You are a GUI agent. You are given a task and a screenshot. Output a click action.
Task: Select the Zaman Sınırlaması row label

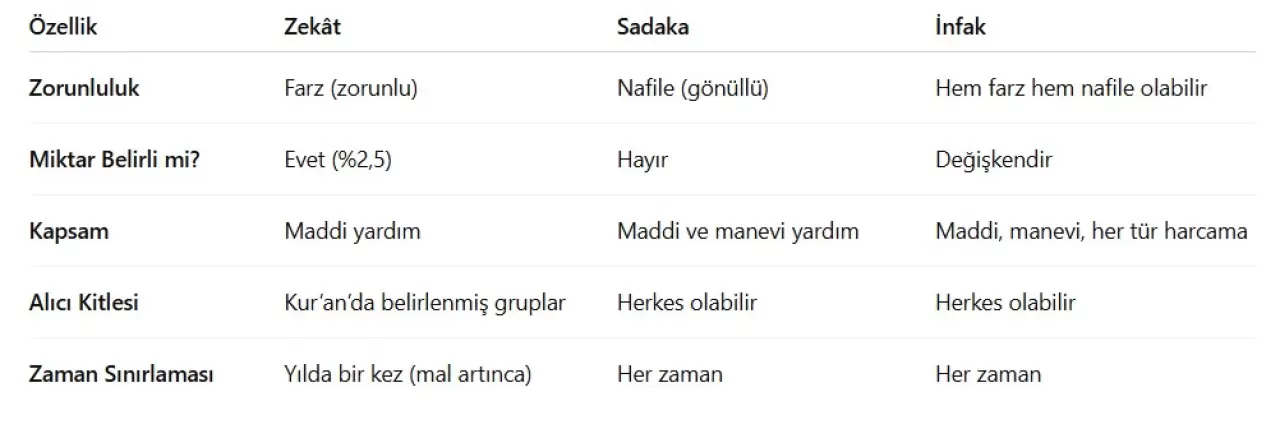[x=121, y=374]
